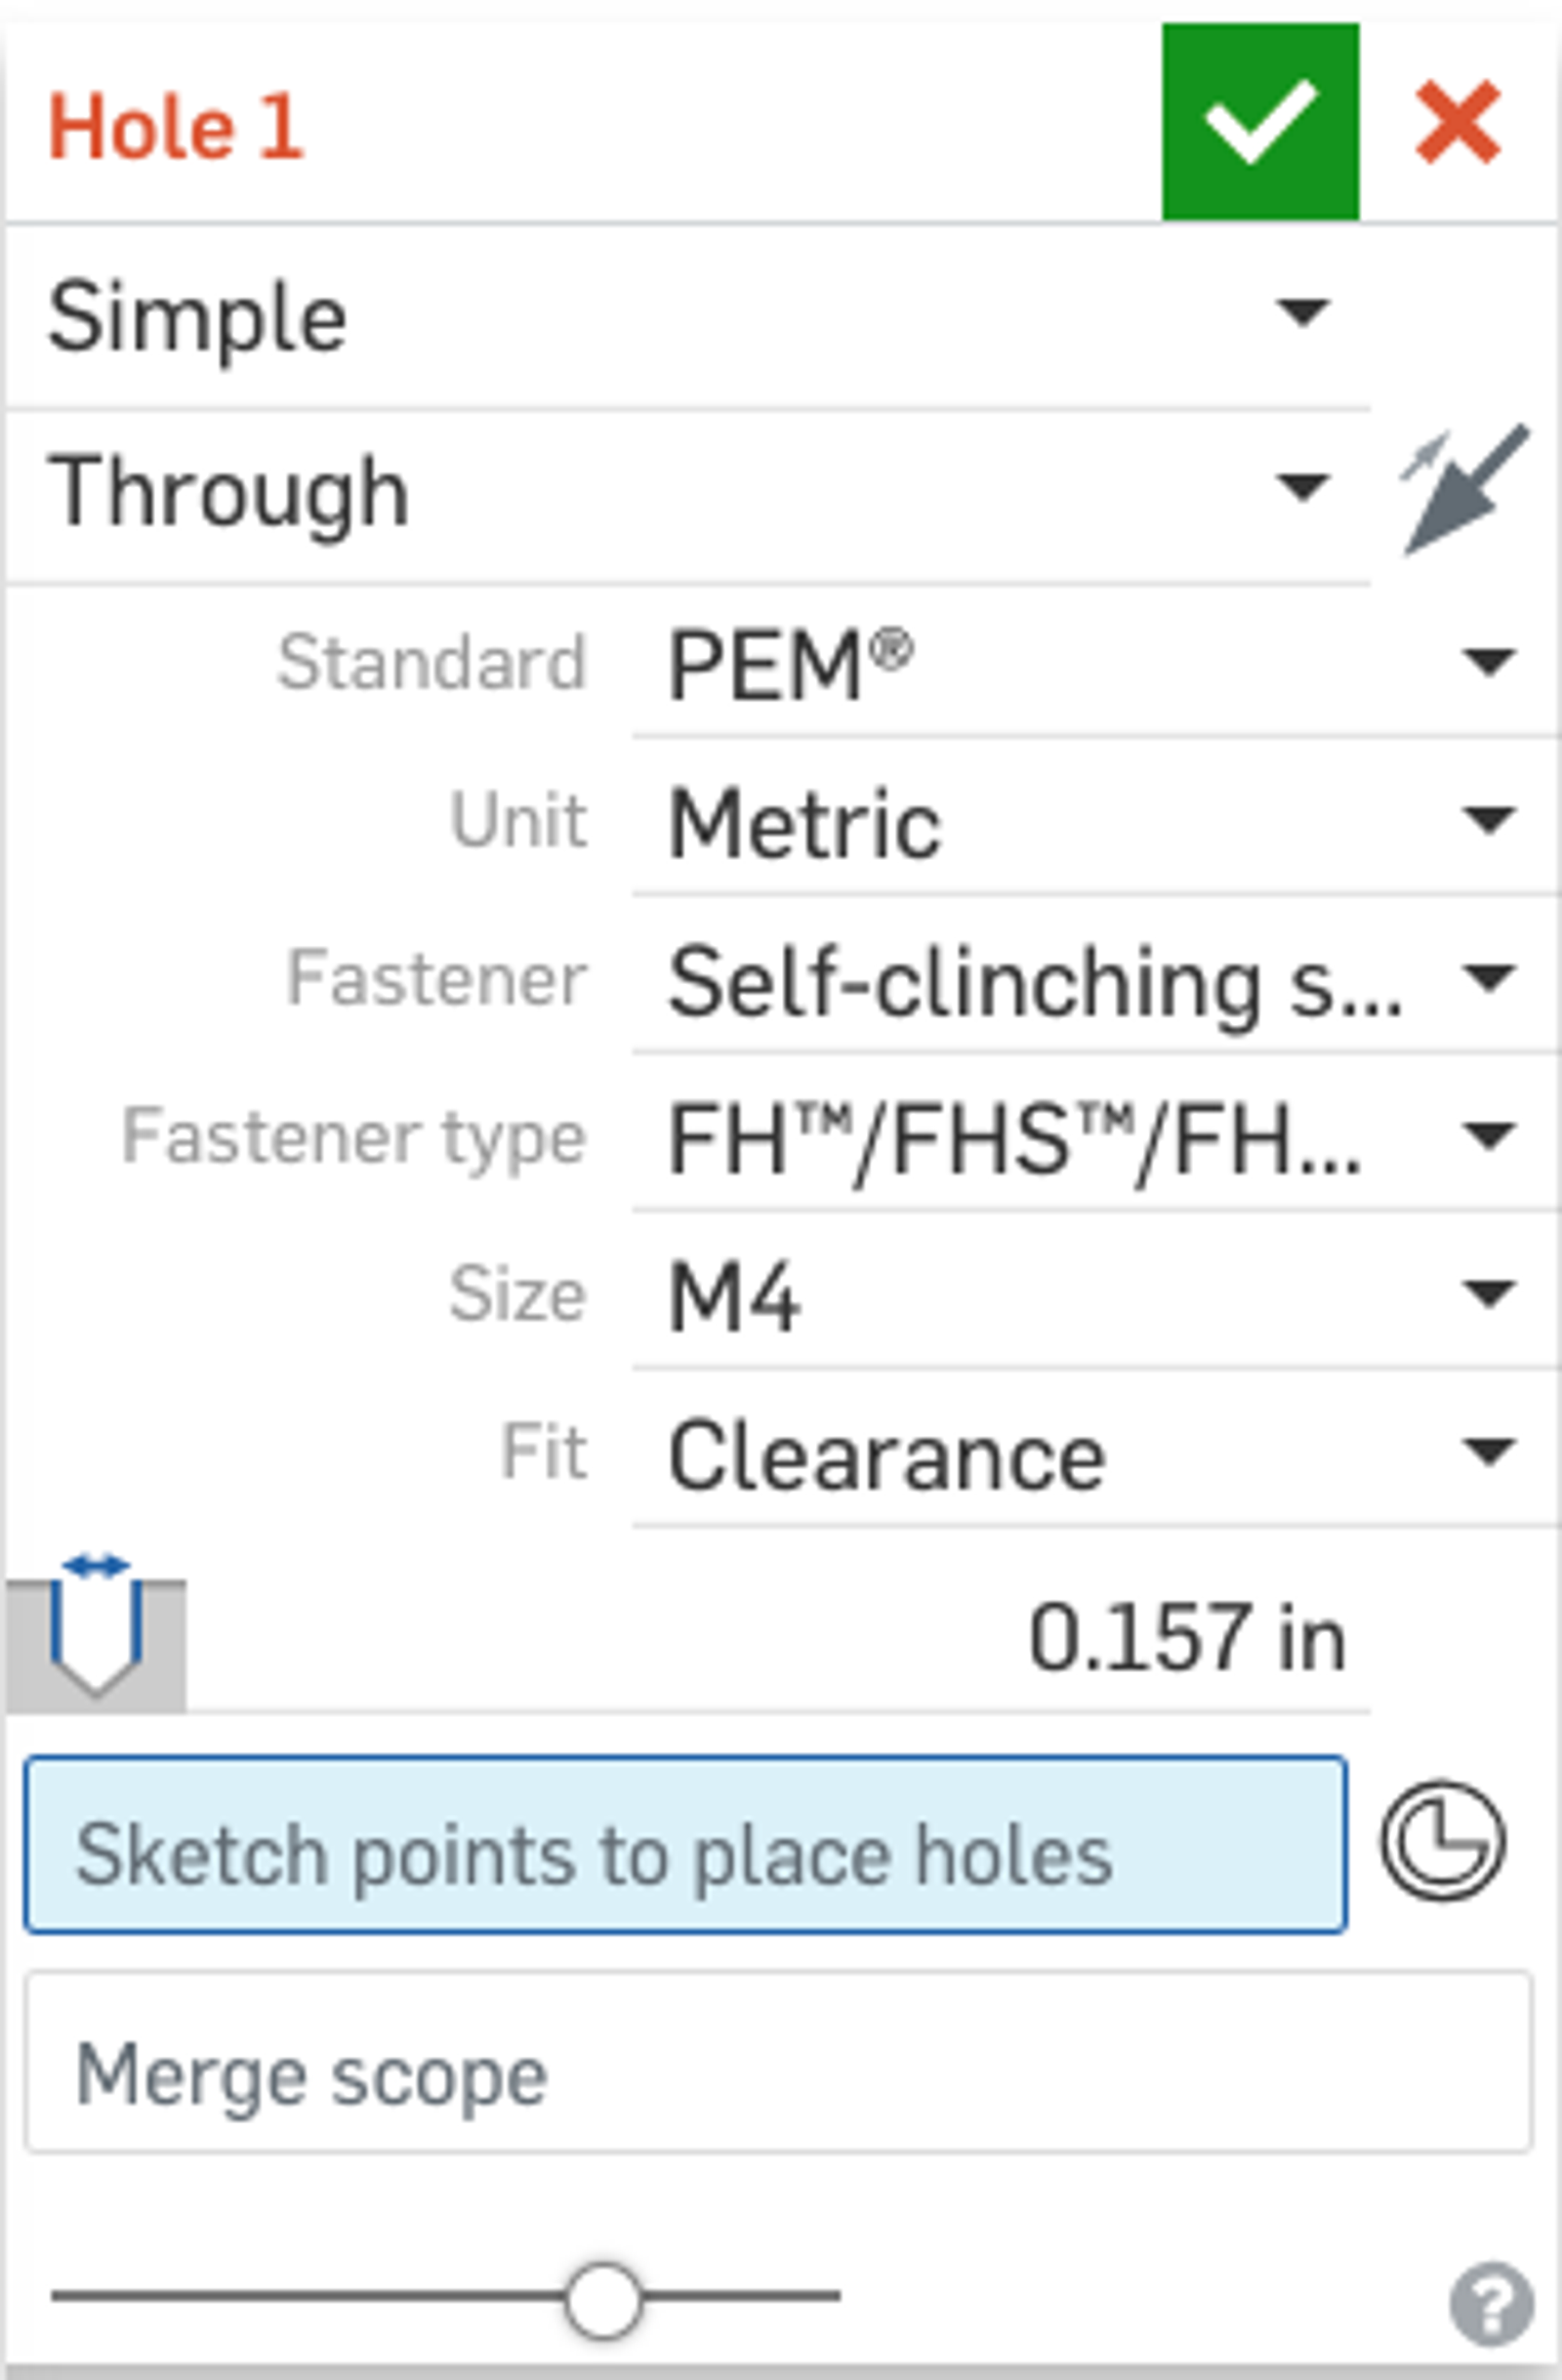Change the Fit from Clearance
This screenshot has width=1562, height=2380.
point(1092,1454)
